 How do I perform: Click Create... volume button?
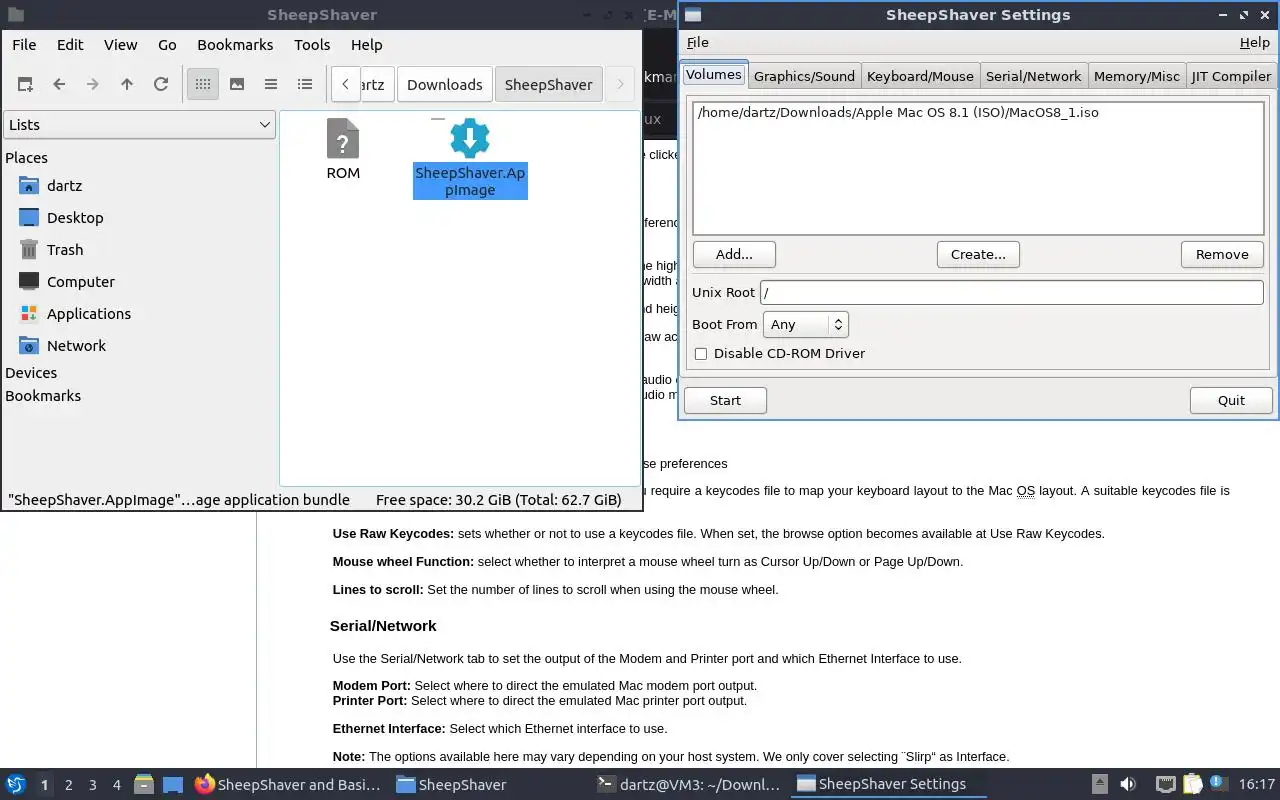[978, 254]
